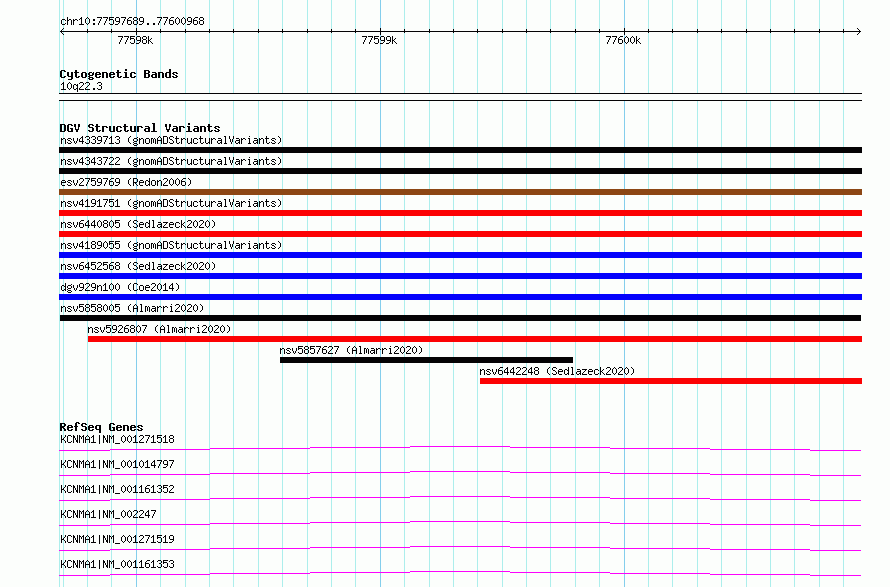Click the 77598k ruler tick label

coord(135,40)
